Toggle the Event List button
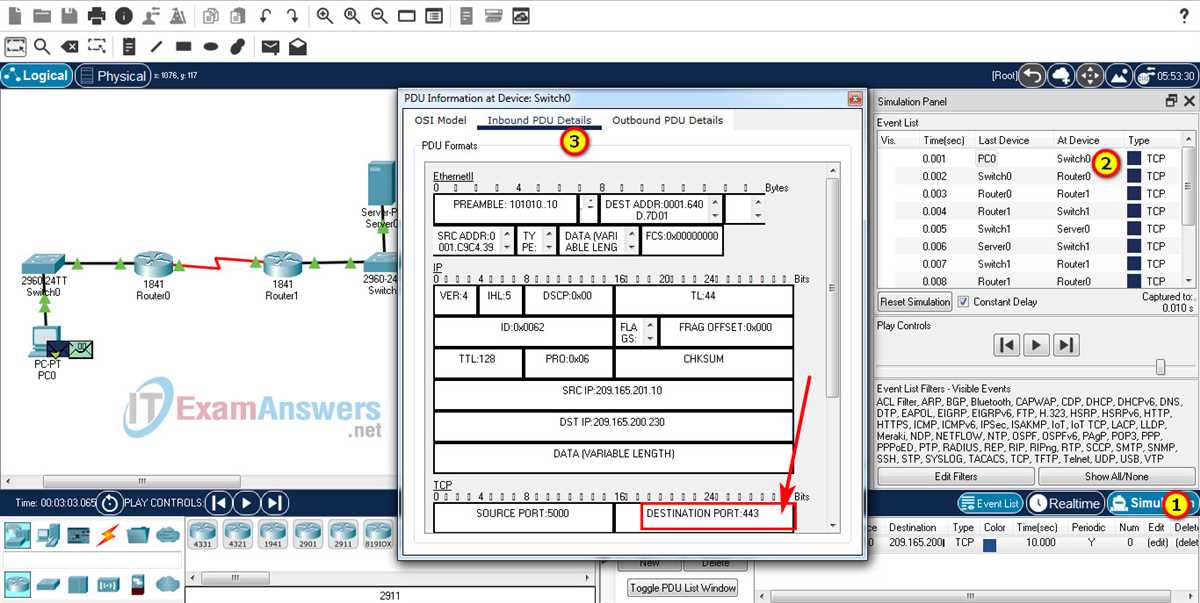Image resolution: width=1200 pixels, height=603 pixels. click(x=990, y=504)
